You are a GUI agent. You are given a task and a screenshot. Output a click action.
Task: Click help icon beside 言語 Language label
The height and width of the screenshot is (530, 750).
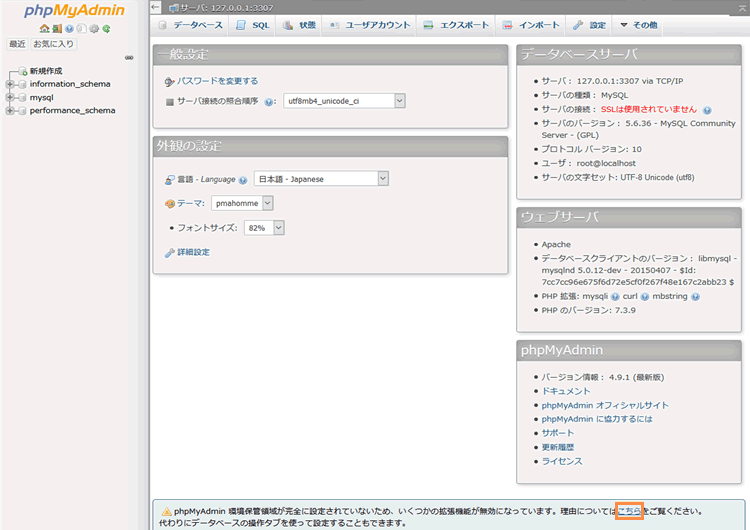[243, 180]
